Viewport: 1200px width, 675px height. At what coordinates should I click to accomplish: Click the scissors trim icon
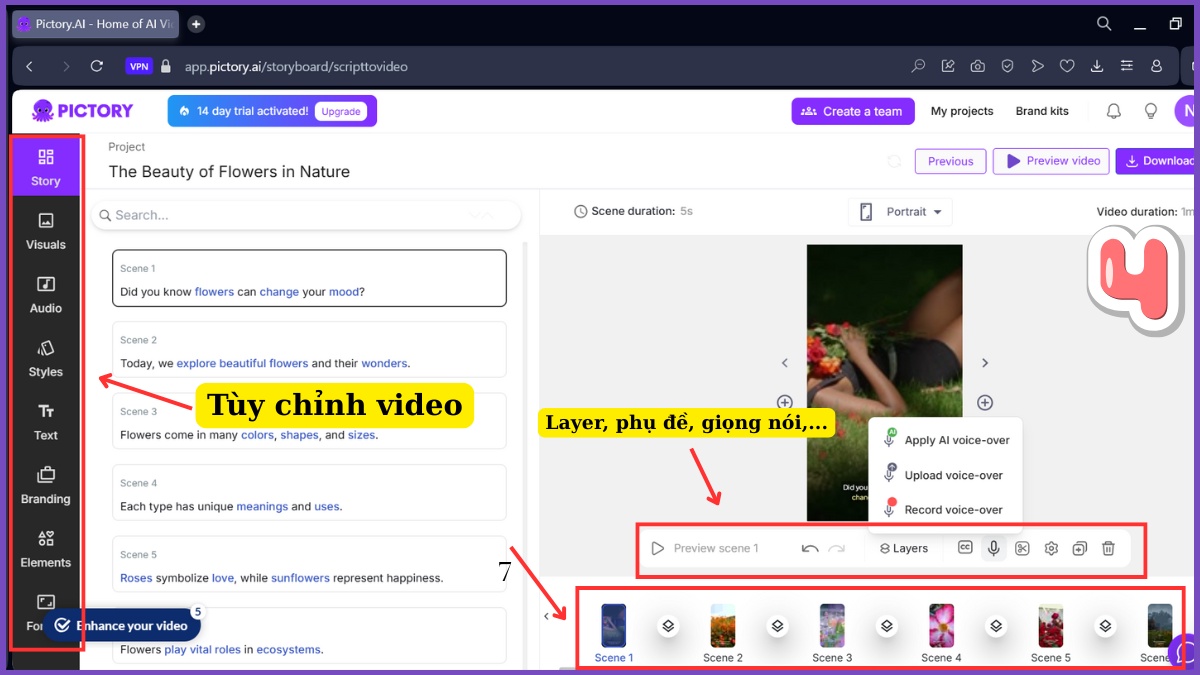tap(1022, 548)
